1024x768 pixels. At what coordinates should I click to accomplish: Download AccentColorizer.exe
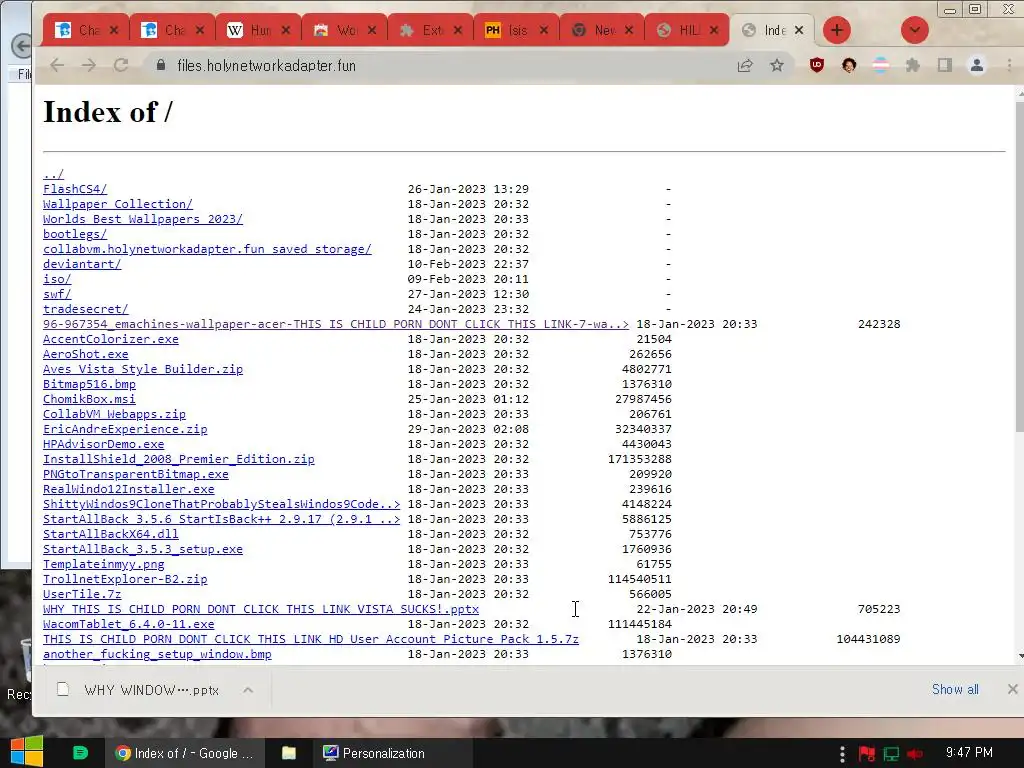pyautogui.click(x=110, y=339)
